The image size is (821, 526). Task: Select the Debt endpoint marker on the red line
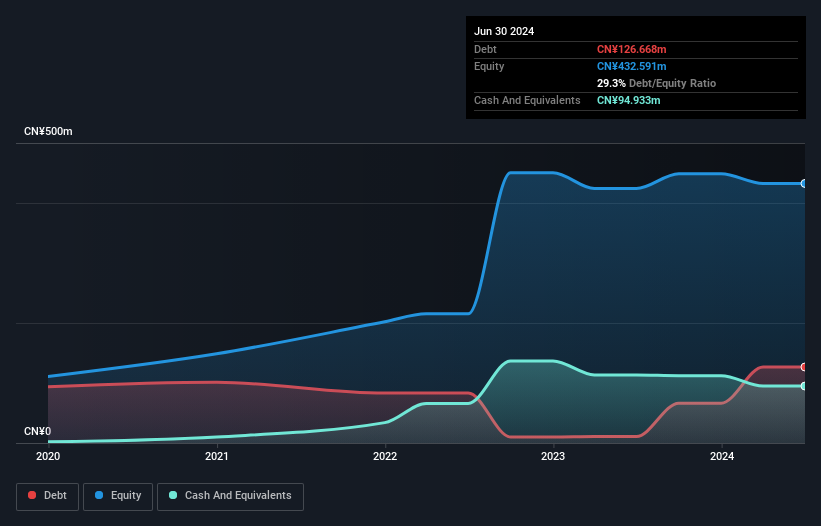tap(804, 367)
